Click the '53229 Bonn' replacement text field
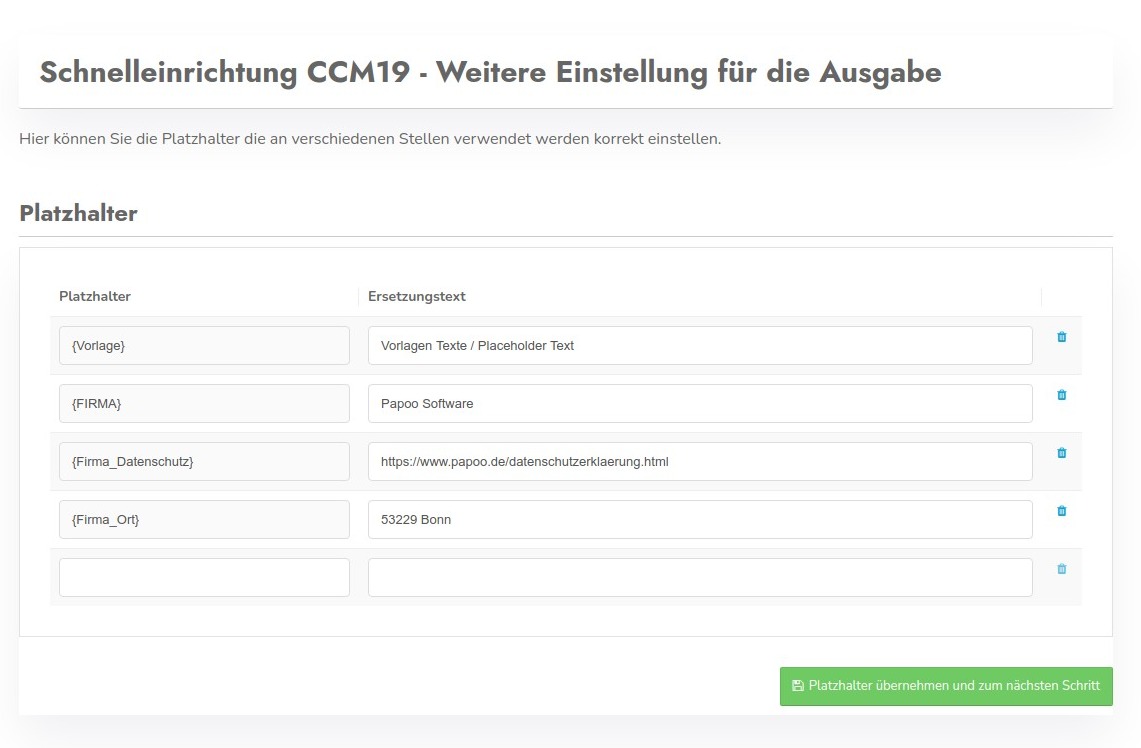This screenshot has width=1141, height=748. click(x=699, y=520)
